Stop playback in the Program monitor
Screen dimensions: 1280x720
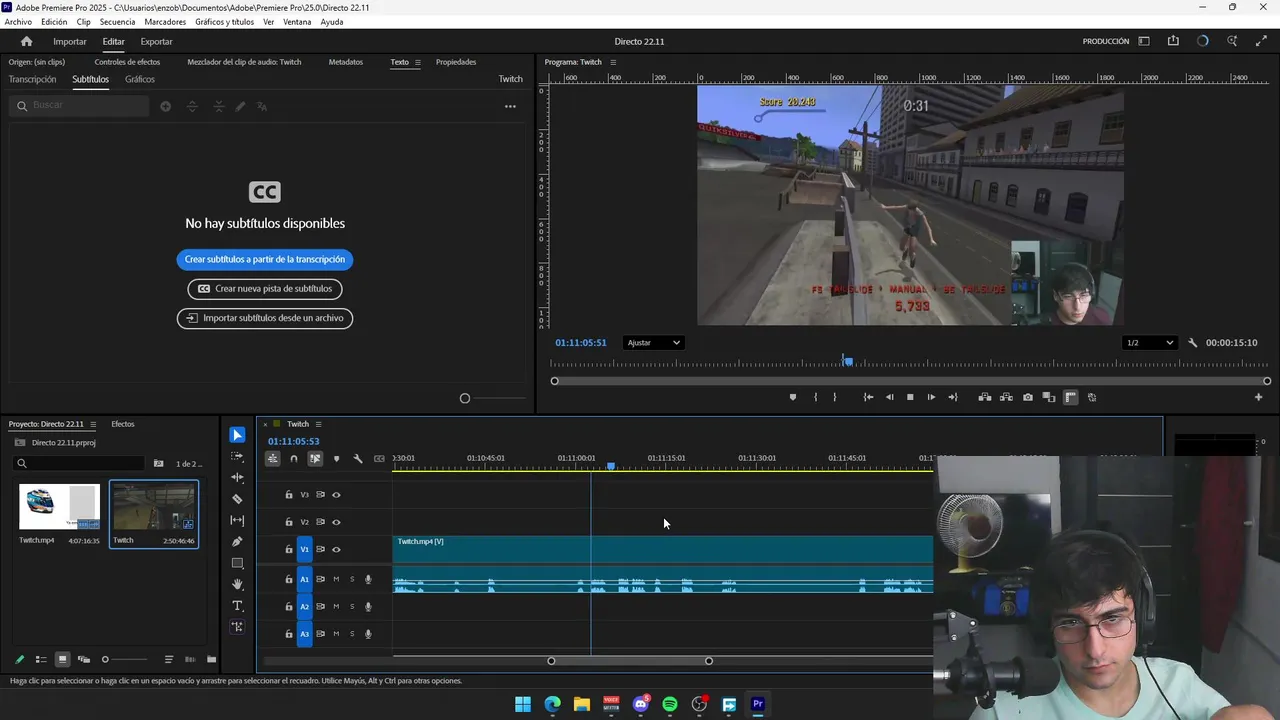click(910, 397)
